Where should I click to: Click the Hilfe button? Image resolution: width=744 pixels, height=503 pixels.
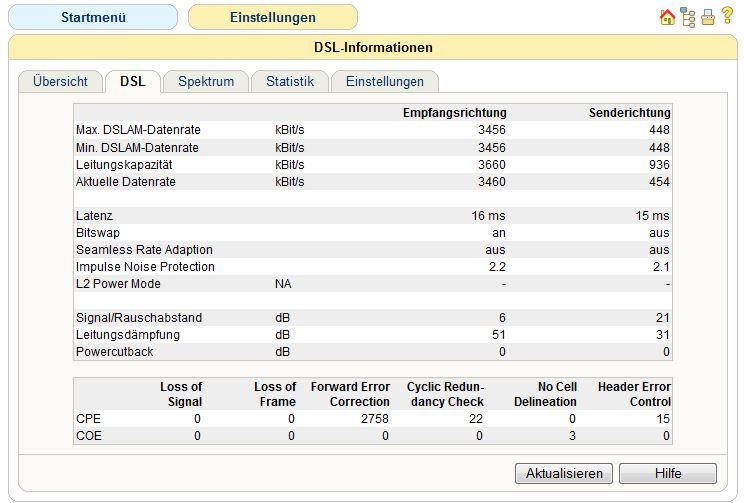[668, 474]
